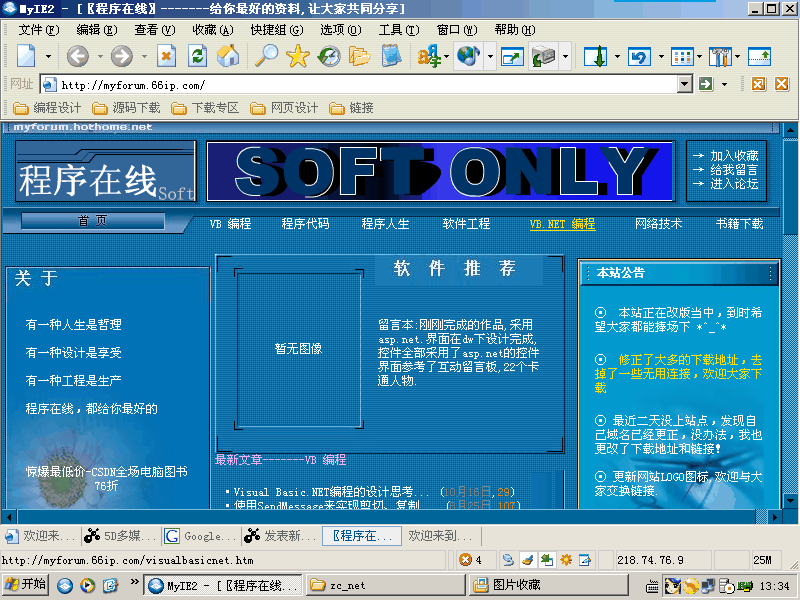Viewport: 800px width, 600px height.
Task: Click the New page document icon
Action: pyautogui.click(x=26, y=57)
